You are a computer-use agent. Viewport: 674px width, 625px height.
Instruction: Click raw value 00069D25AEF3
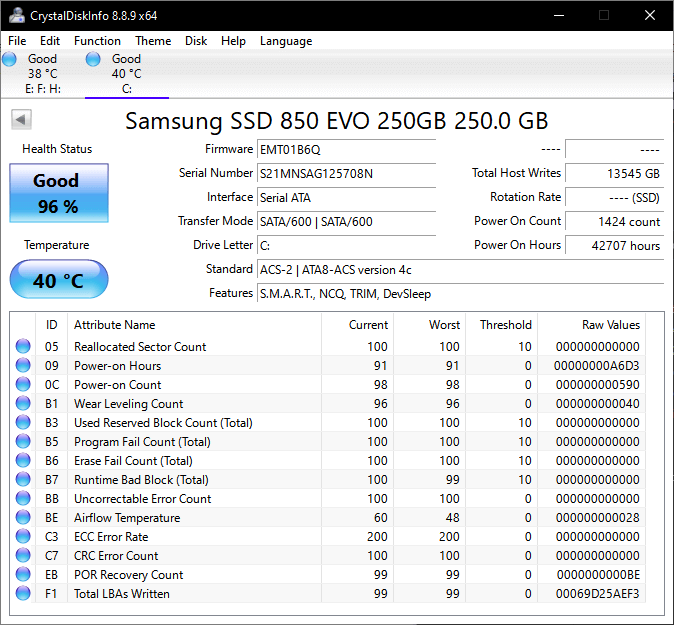[x=597, y=594]
